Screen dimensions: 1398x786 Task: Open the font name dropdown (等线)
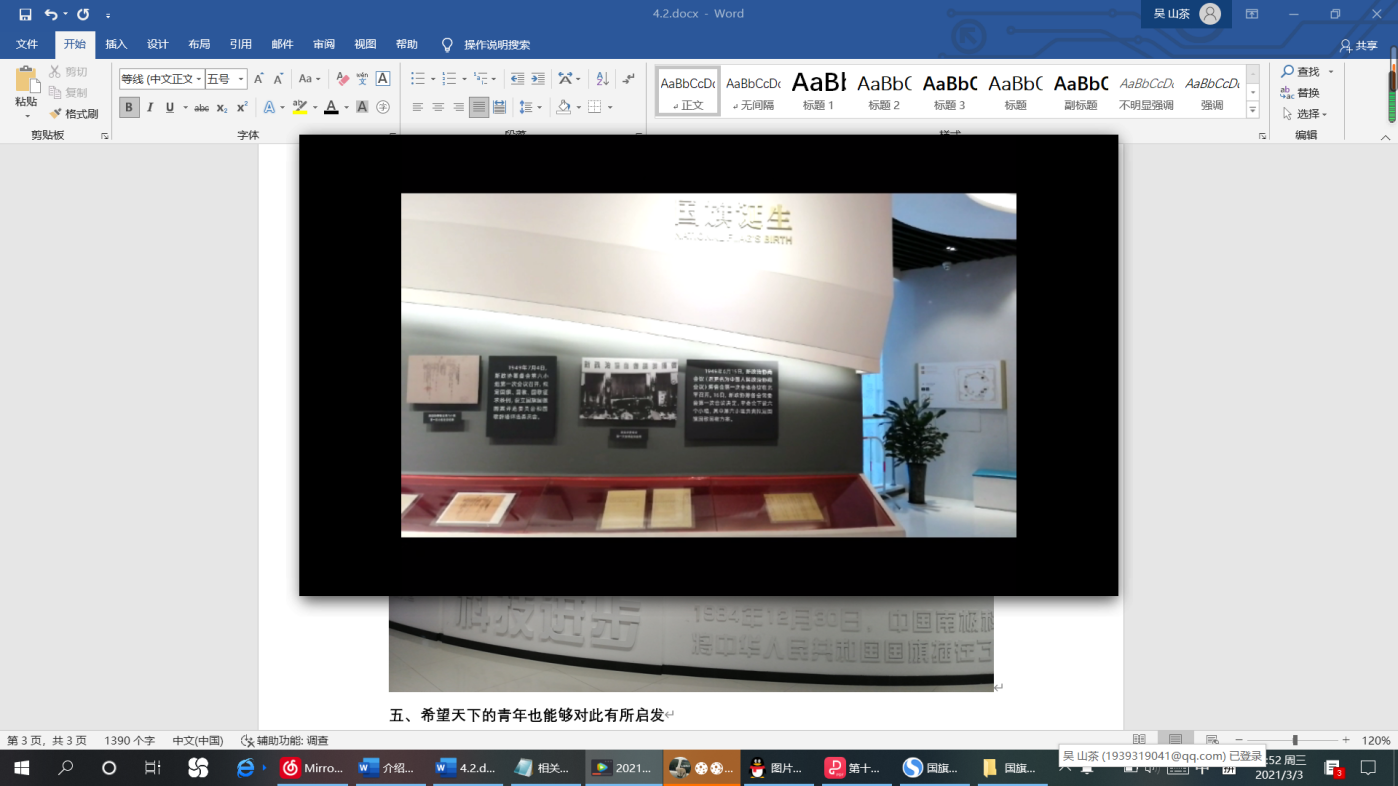199,79
